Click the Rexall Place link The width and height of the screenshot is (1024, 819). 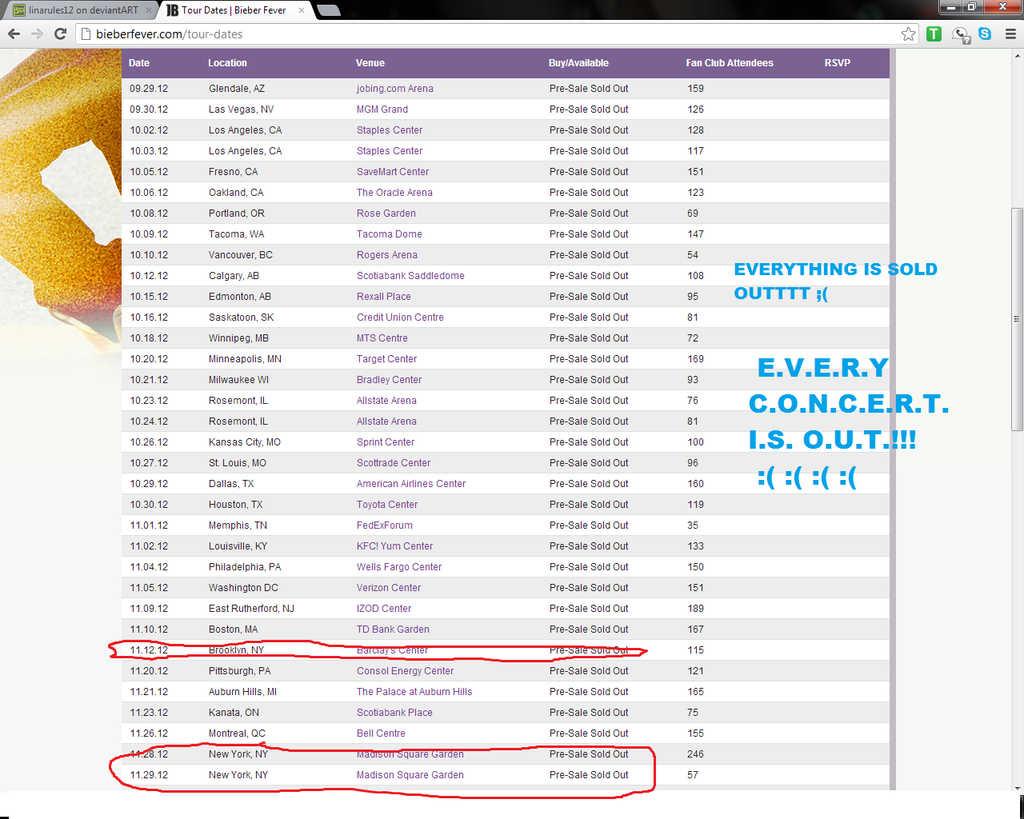coord(383,297)
